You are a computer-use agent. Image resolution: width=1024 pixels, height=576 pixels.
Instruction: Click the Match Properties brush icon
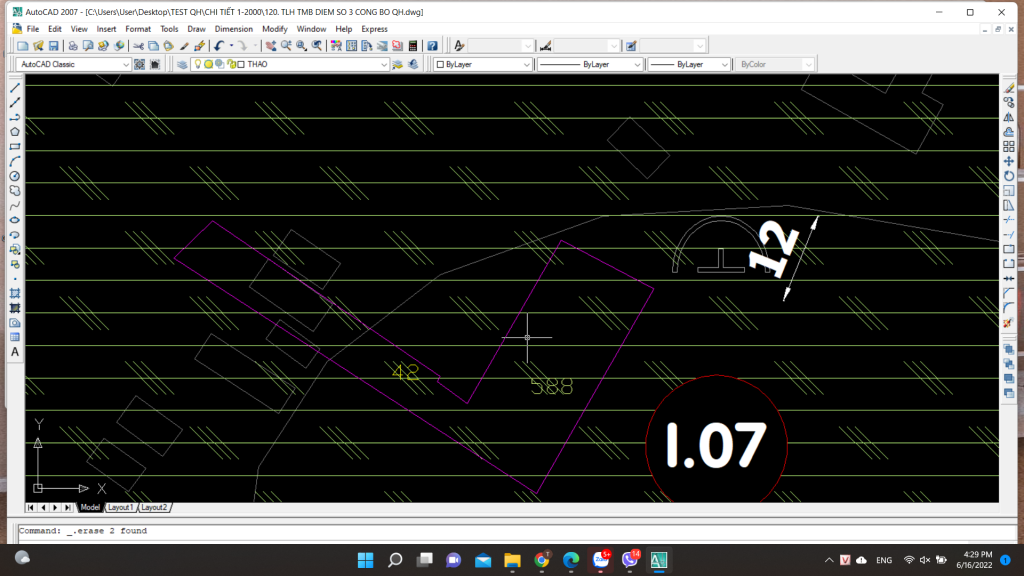[x=184, y=46]
